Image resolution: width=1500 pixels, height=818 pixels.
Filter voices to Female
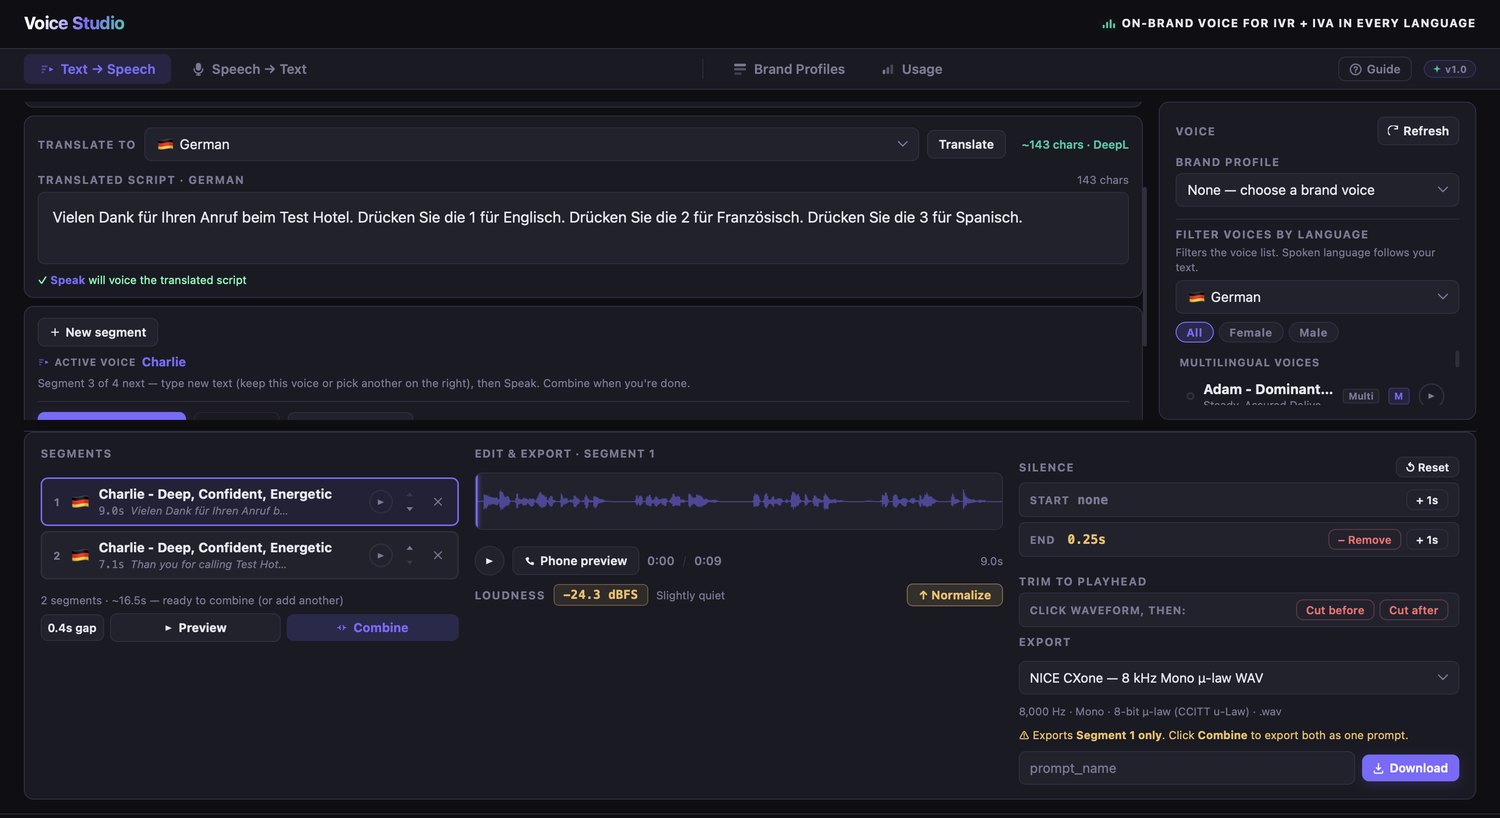(x=1250, y=333)
